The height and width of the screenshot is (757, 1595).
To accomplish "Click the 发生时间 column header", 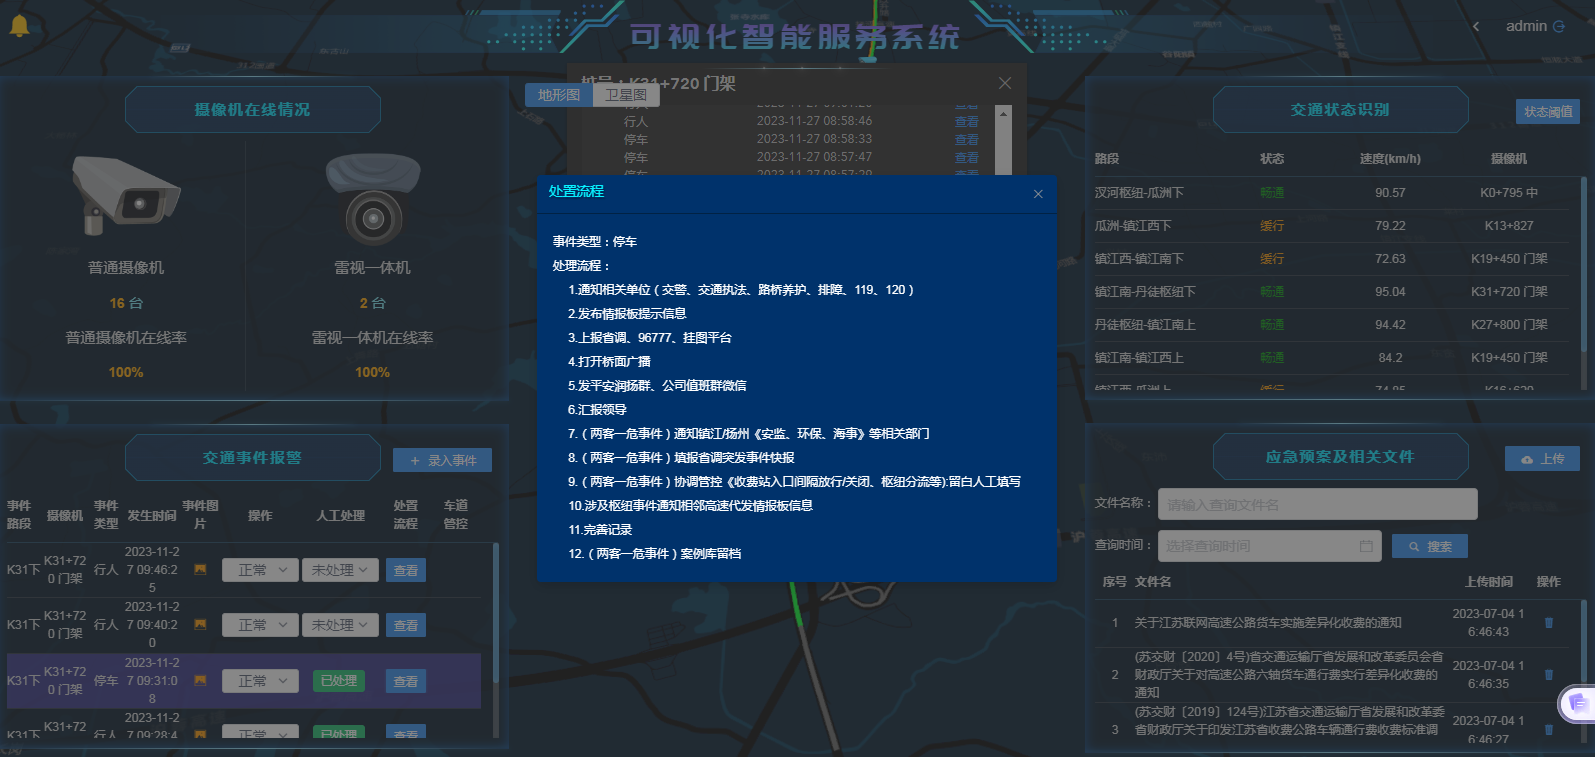I will pyautogui.click(x=152, y=515).
